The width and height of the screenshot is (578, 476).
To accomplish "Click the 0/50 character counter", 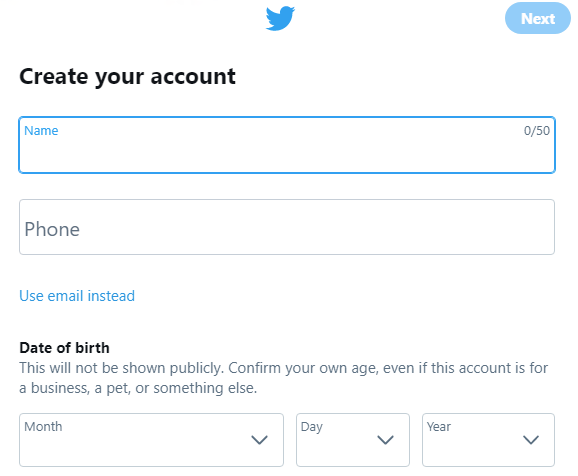I will coord(537,131).
